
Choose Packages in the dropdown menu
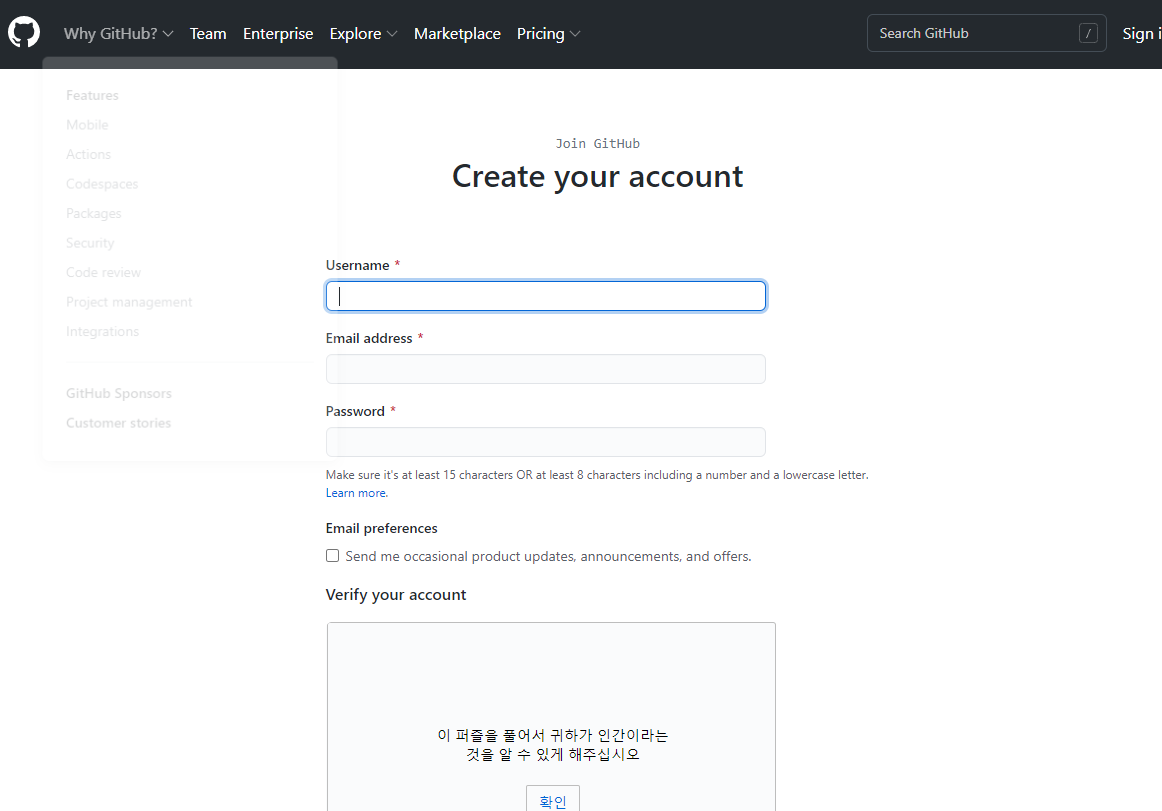93,213
